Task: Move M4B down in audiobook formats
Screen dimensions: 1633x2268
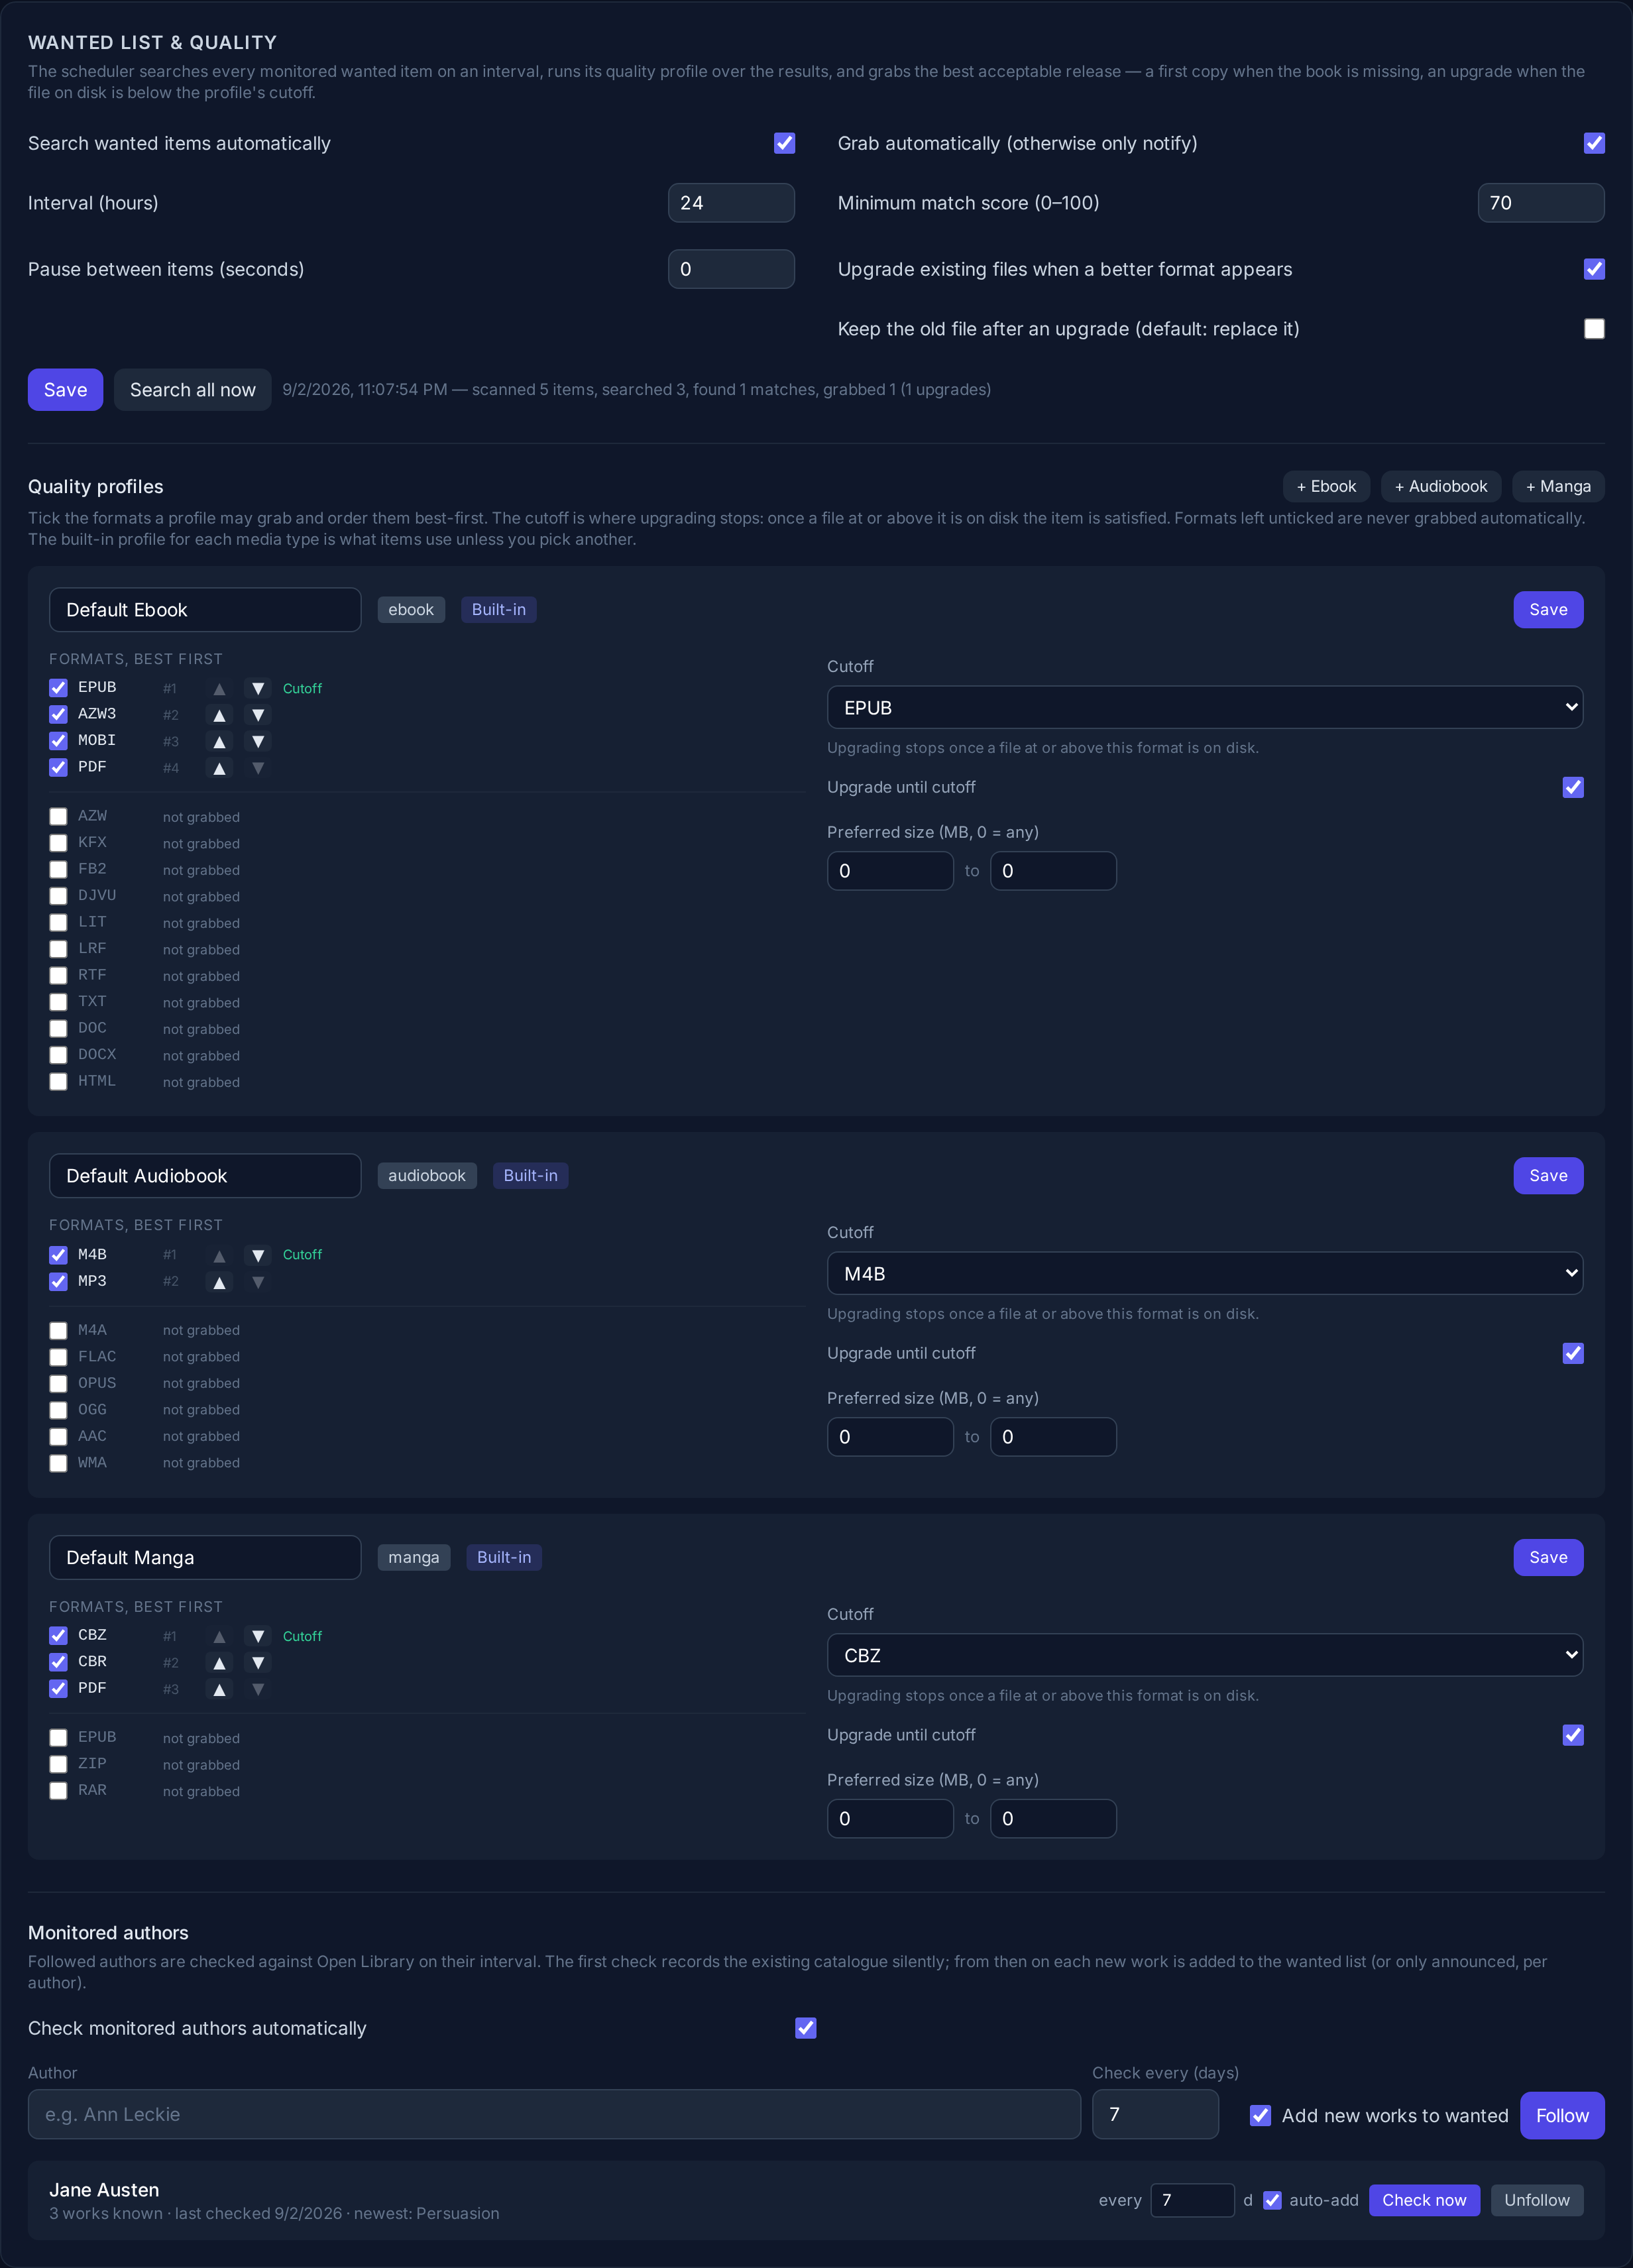Action: pyautogui.click(x=258, y=1255)
